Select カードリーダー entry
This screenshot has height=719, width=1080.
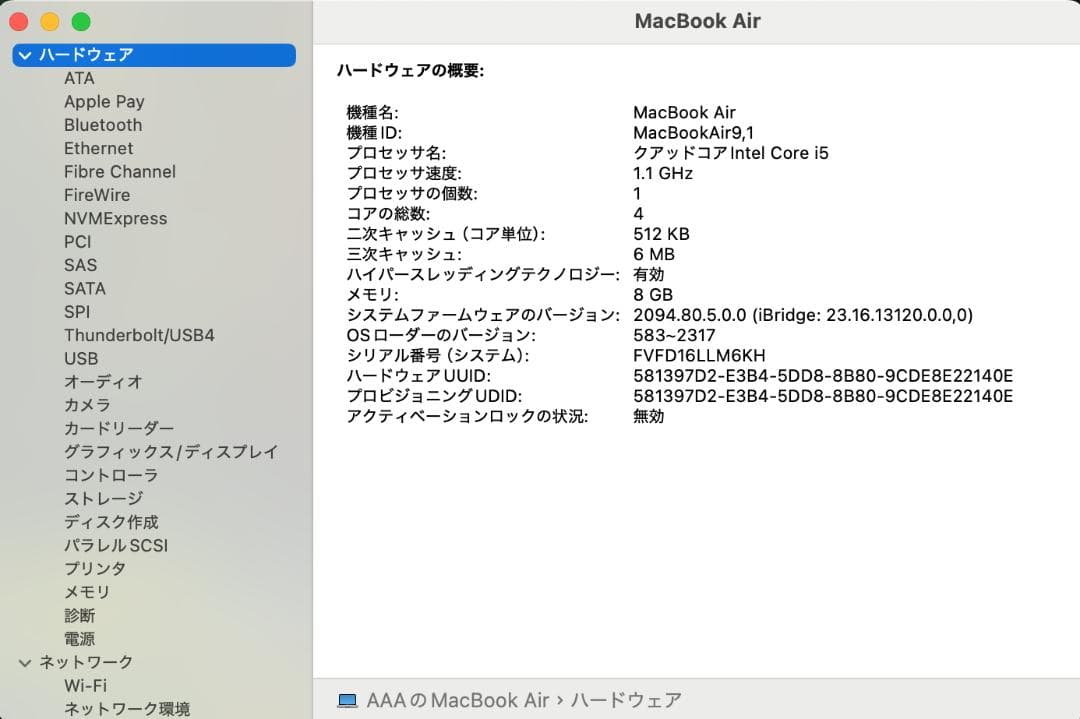[x=119, y=429]
